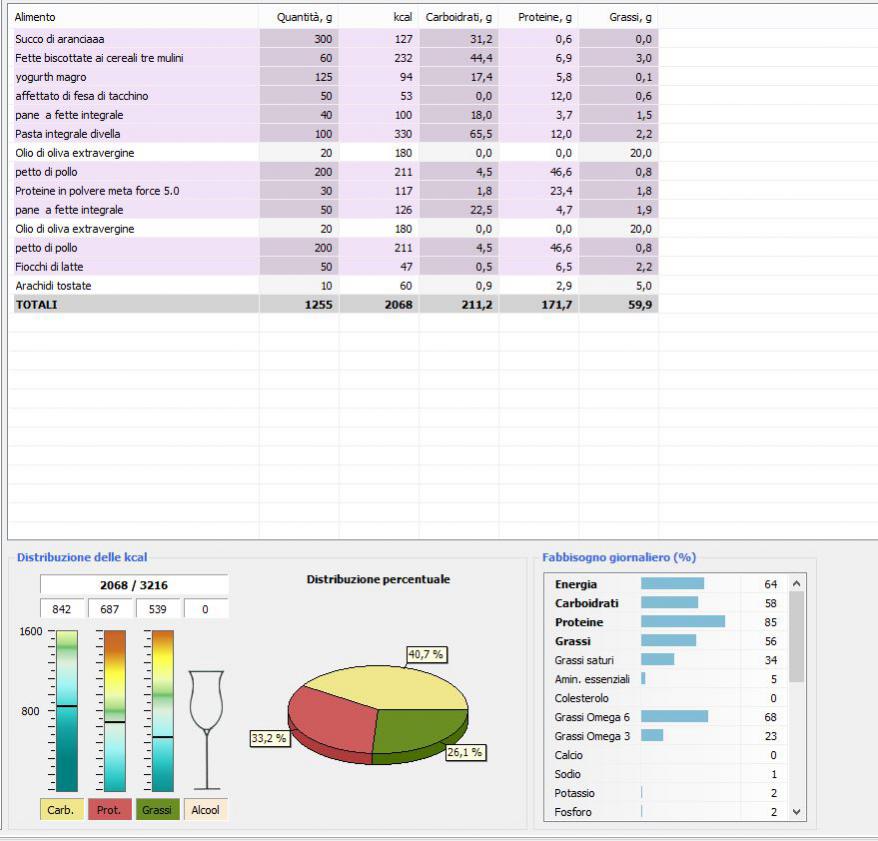Click the Quantità, g column header
This screenshot has width=878, height=841.
pyautogui.click(x=300, y=17)
